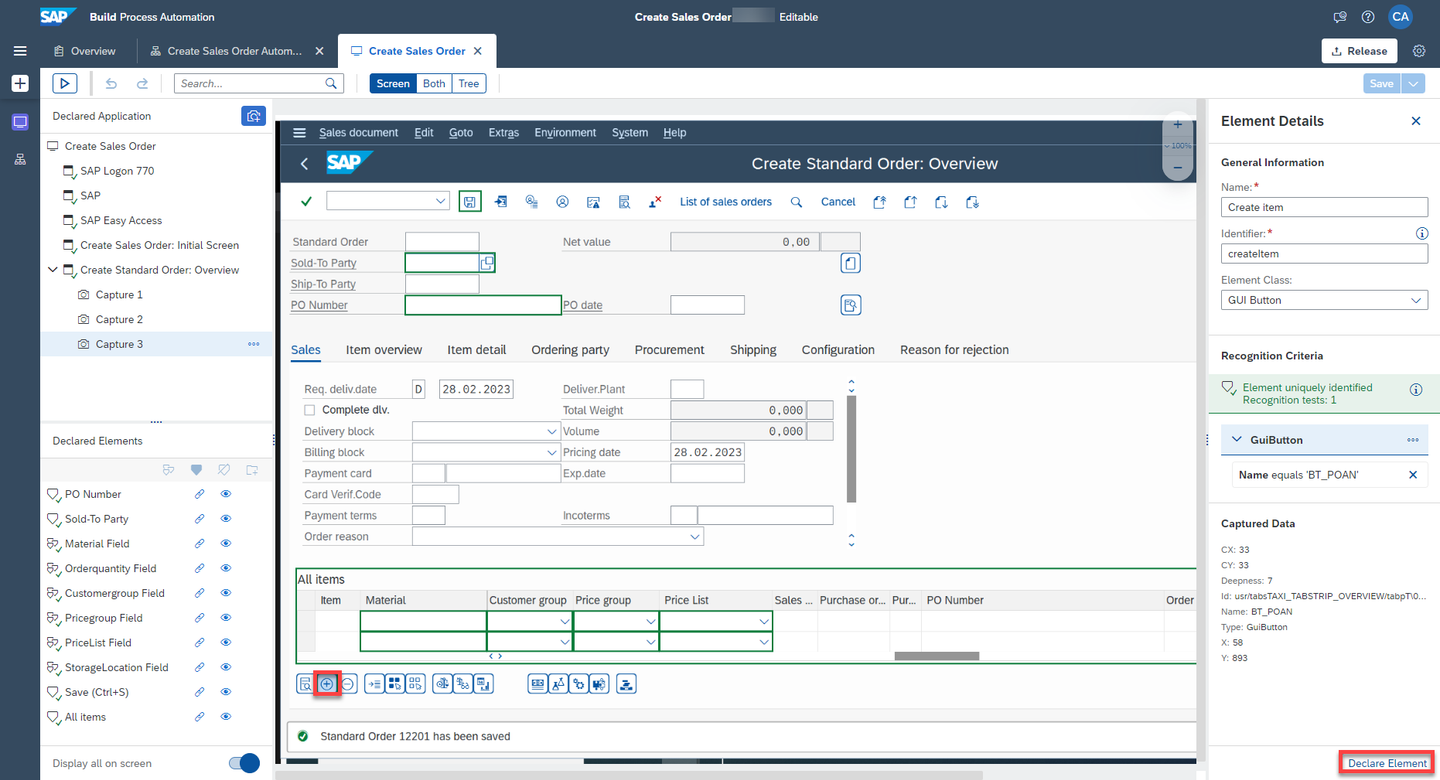Toggle visibility of Customergroup Field element
The height and width of the screenshot is (780, 1440).
226,593
